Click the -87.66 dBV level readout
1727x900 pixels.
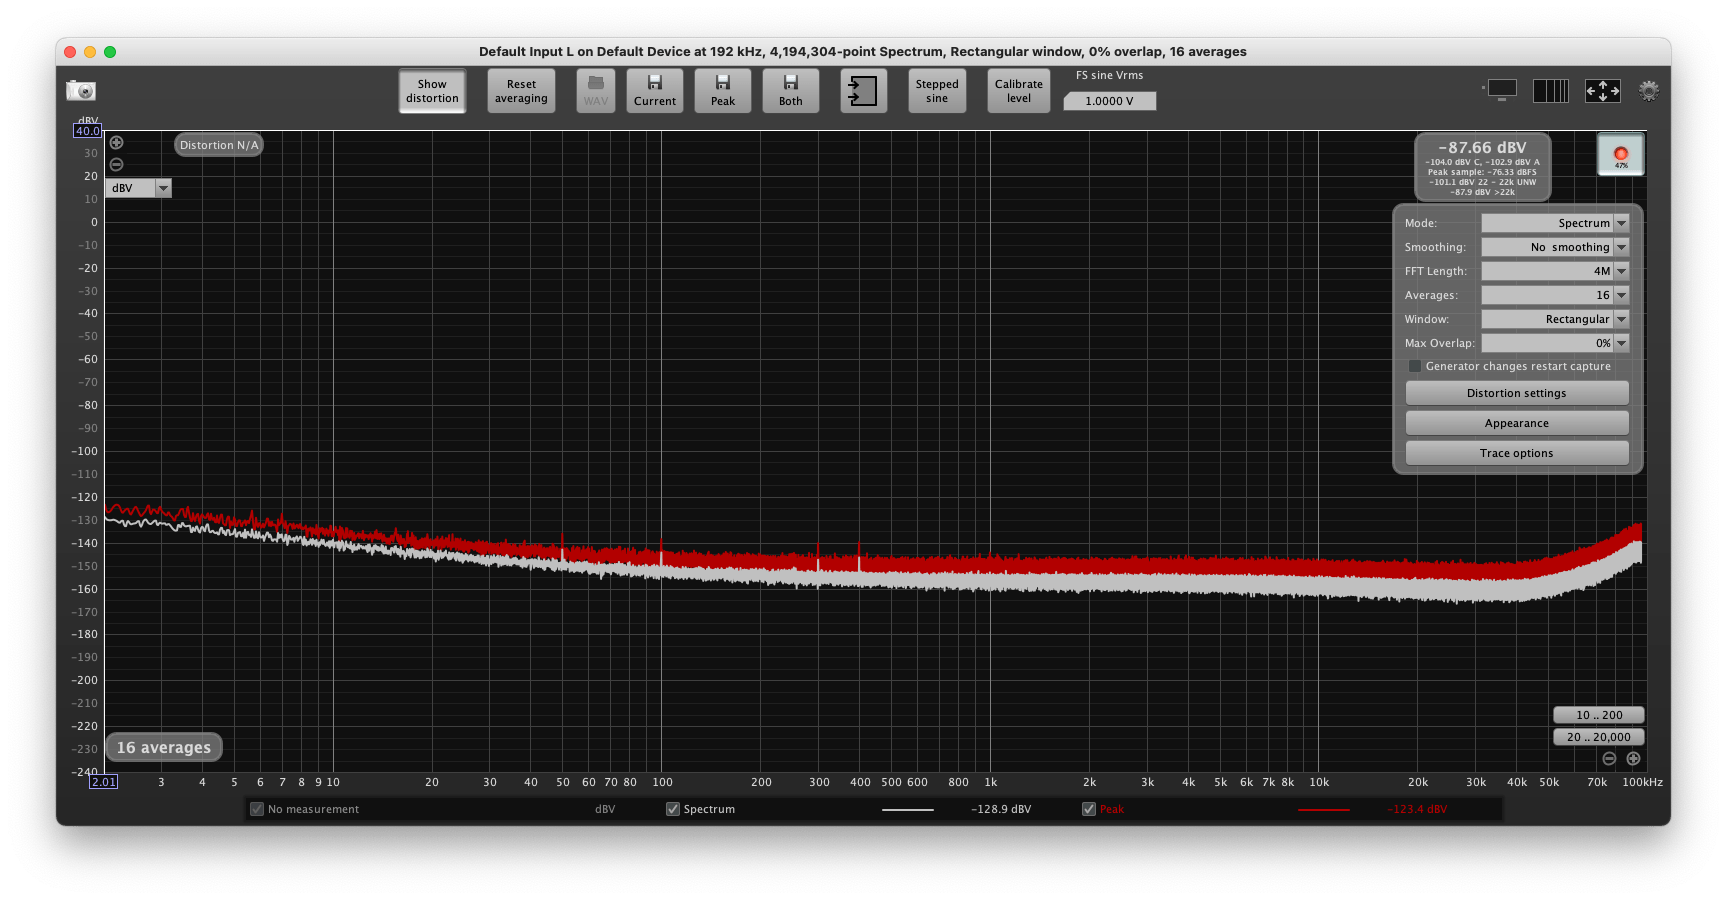1482,148
